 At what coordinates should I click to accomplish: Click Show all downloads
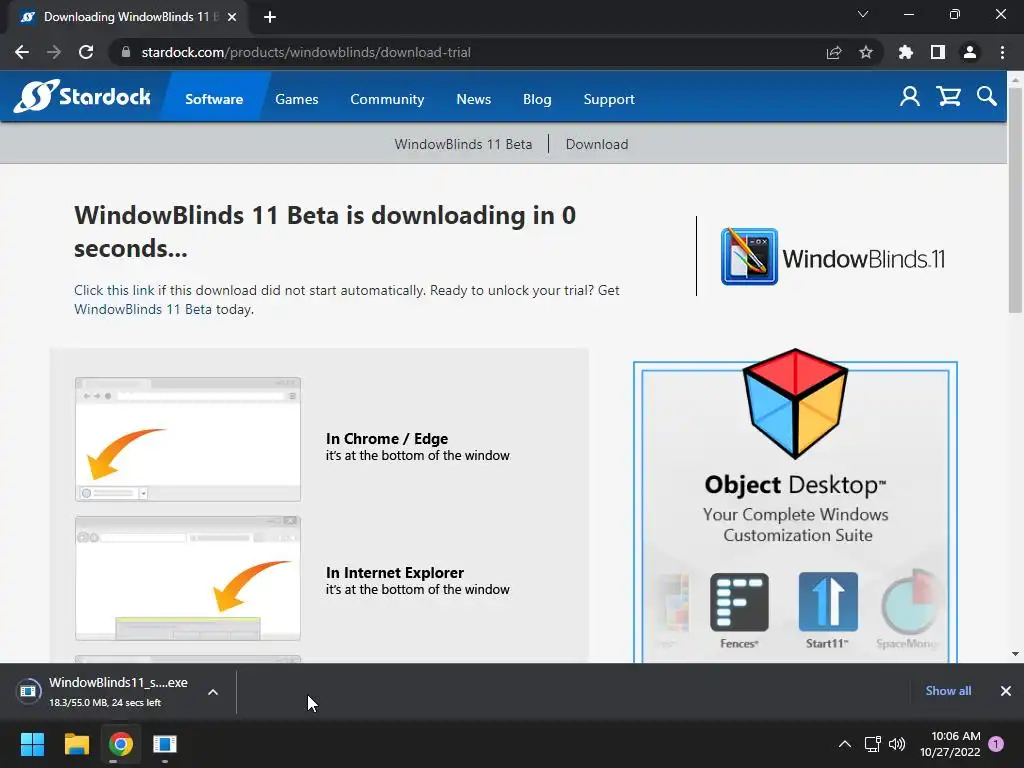pos(948,691)
